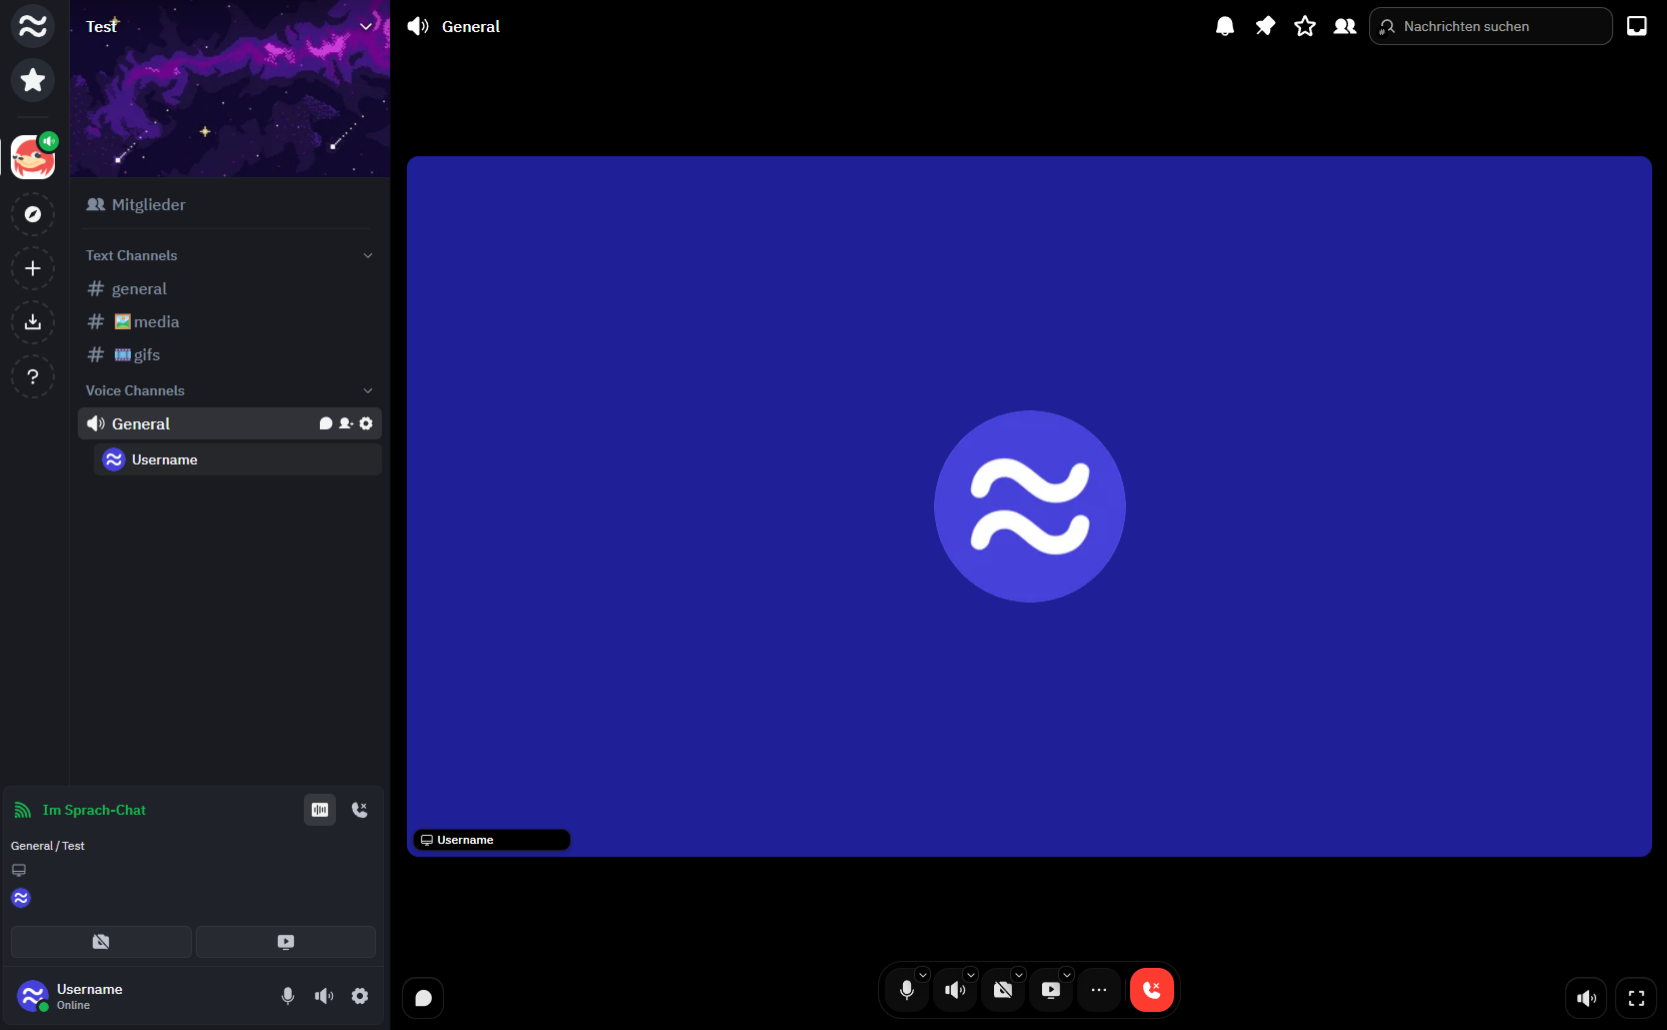Toggle camera in call control bar
The width and height of the screenshot is (1667, 1030).
pyautogui.click(x=1003, y=990)
